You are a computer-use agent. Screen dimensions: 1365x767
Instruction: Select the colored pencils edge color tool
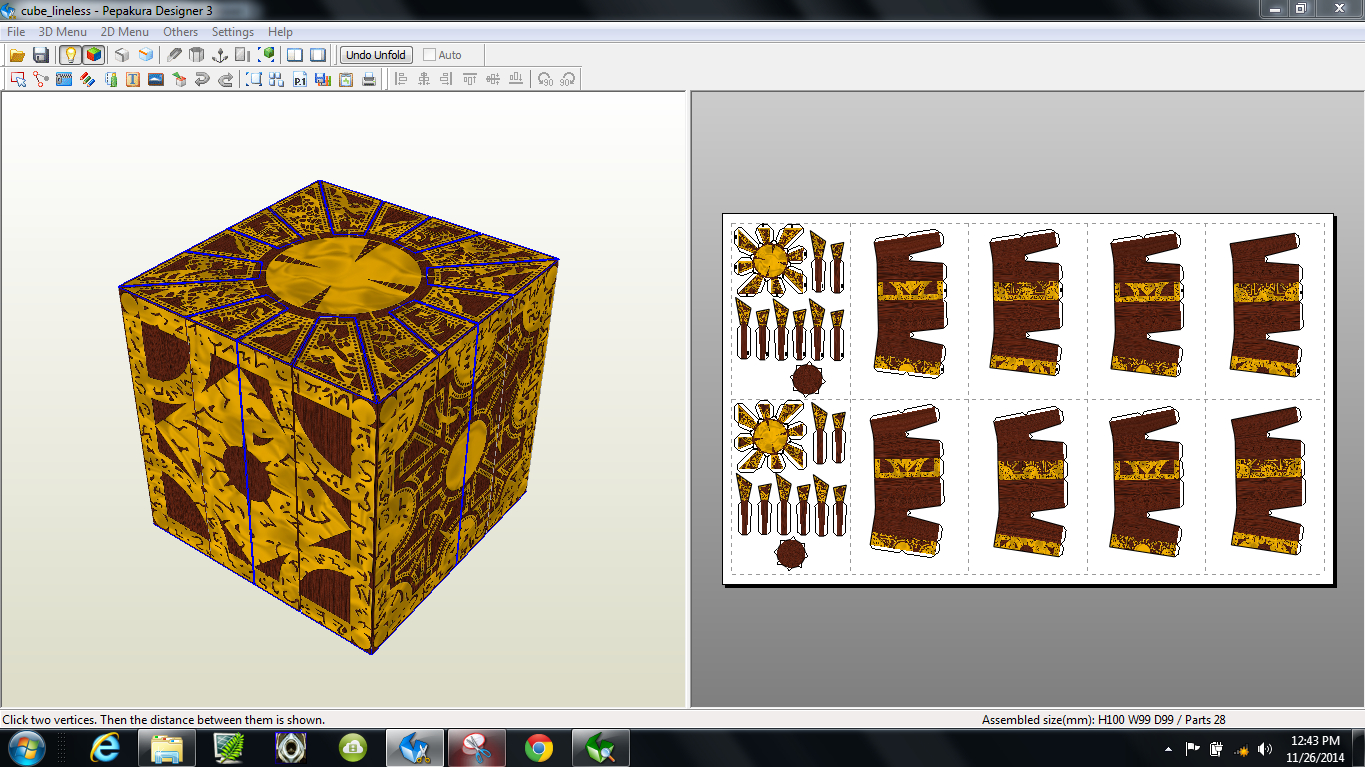(x=87, y=79)
